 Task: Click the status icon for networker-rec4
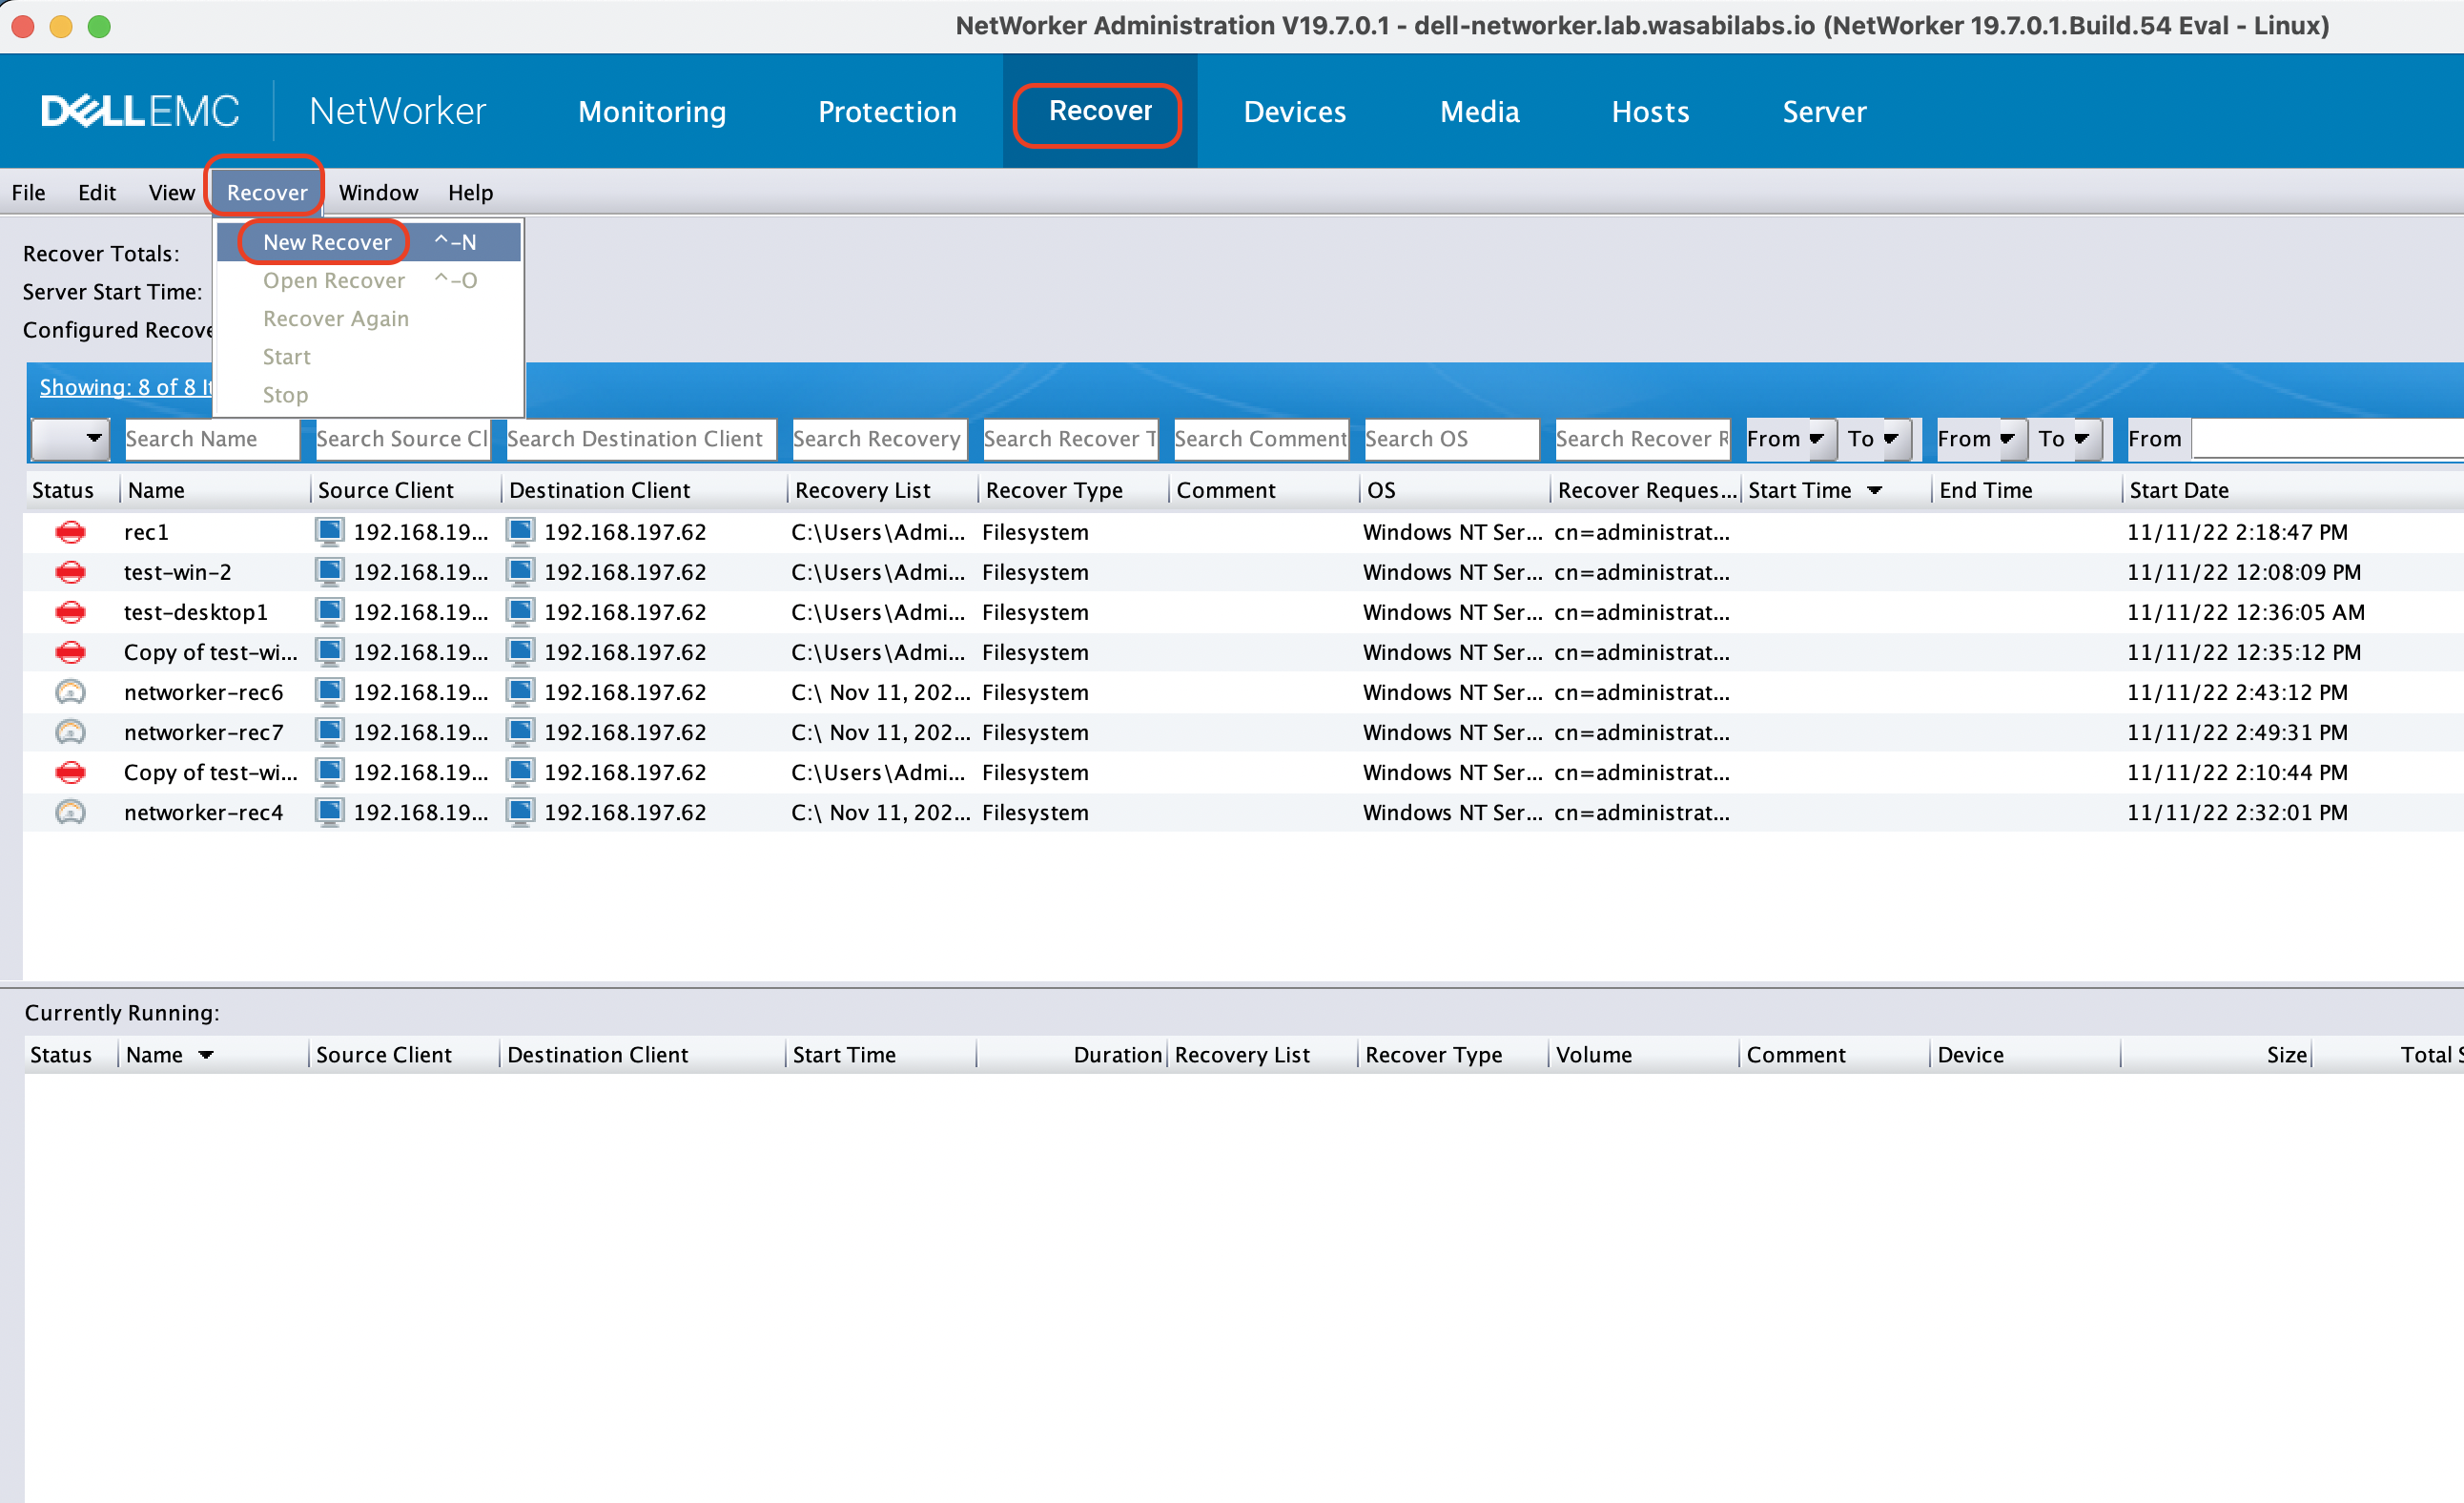coord(70,812)
